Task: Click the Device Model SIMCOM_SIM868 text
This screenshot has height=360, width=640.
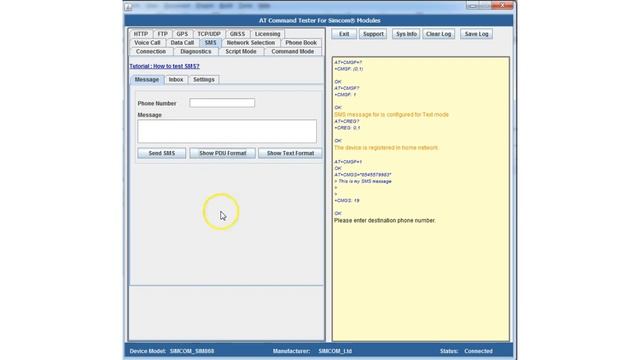Action: [x=172, y=351]
